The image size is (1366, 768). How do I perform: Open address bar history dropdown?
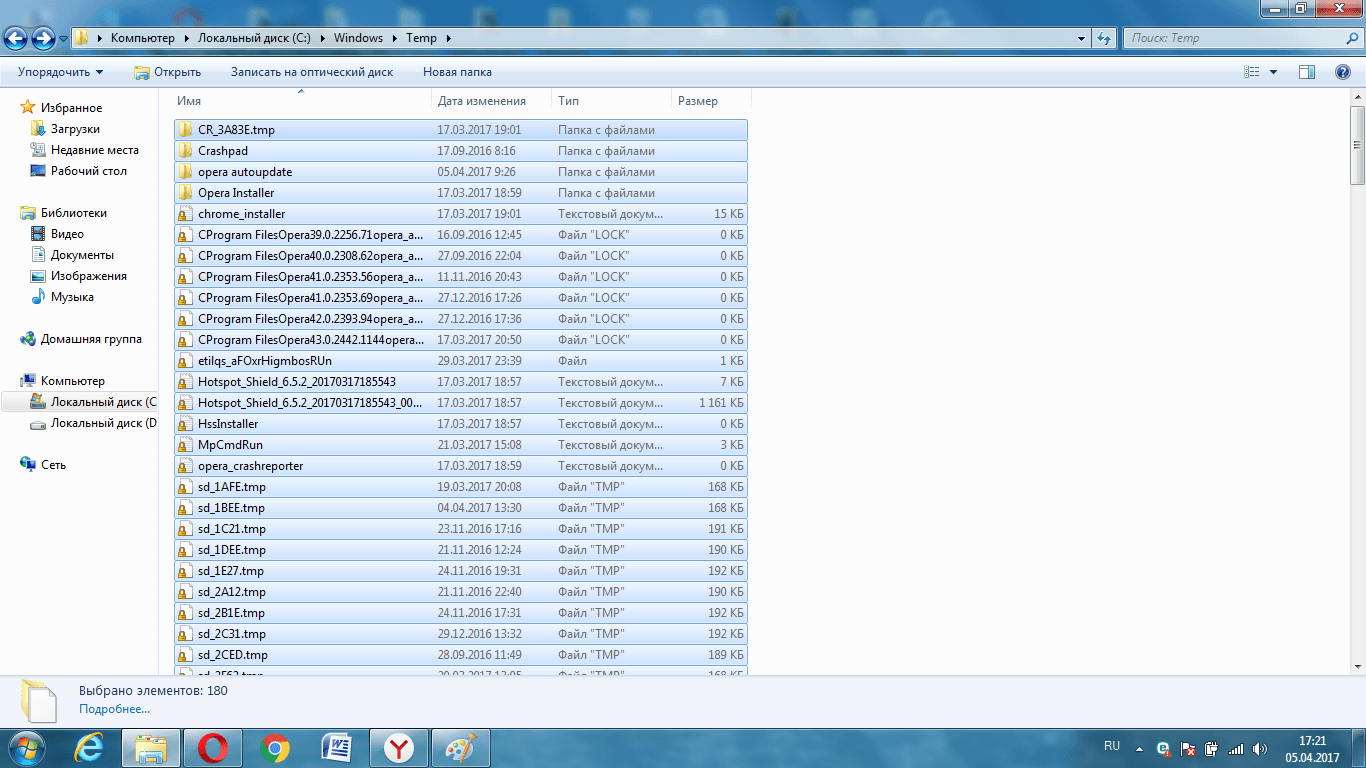[1082, 38]
